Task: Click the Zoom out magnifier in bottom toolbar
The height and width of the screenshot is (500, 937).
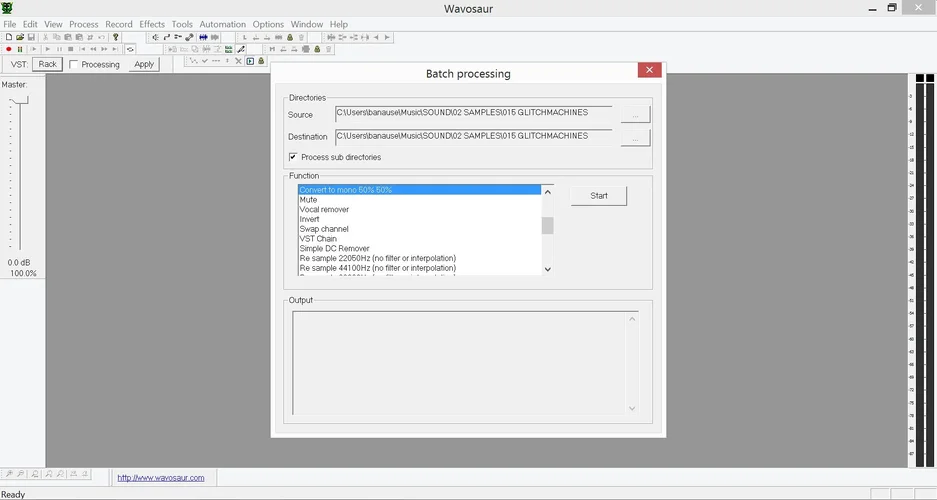Action: click(20, 474)
